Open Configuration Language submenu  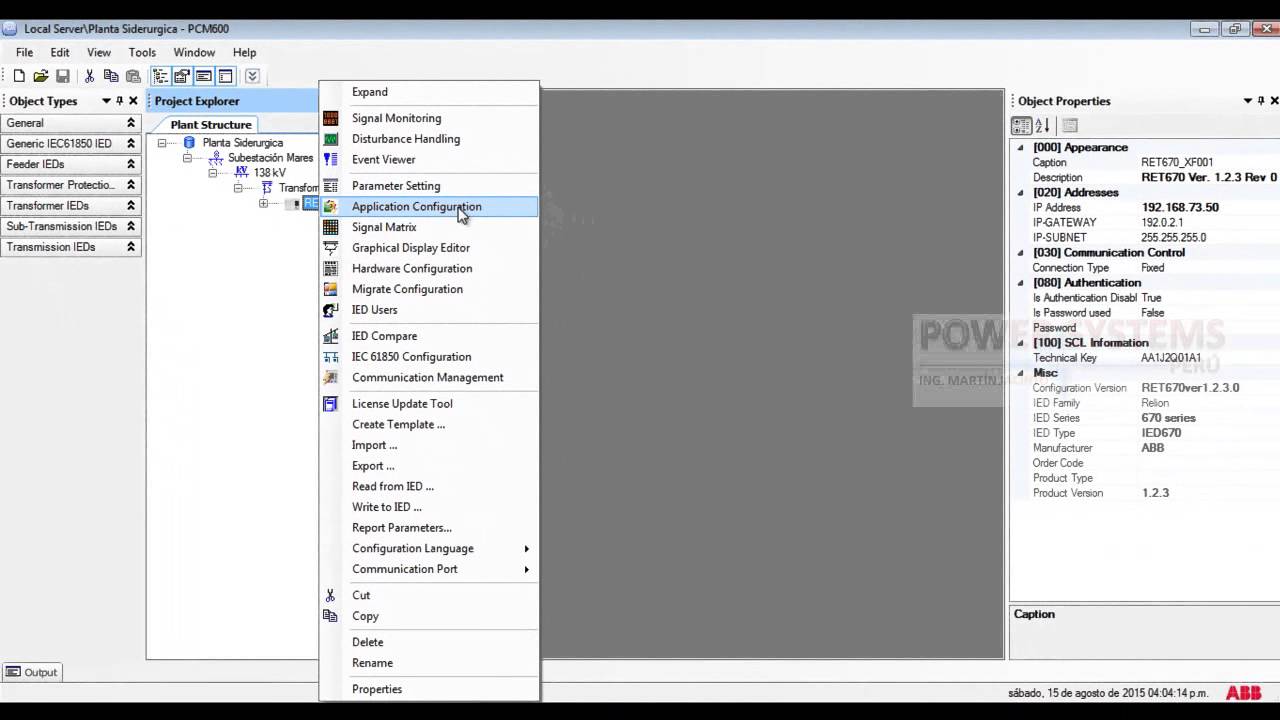point(430,549)
